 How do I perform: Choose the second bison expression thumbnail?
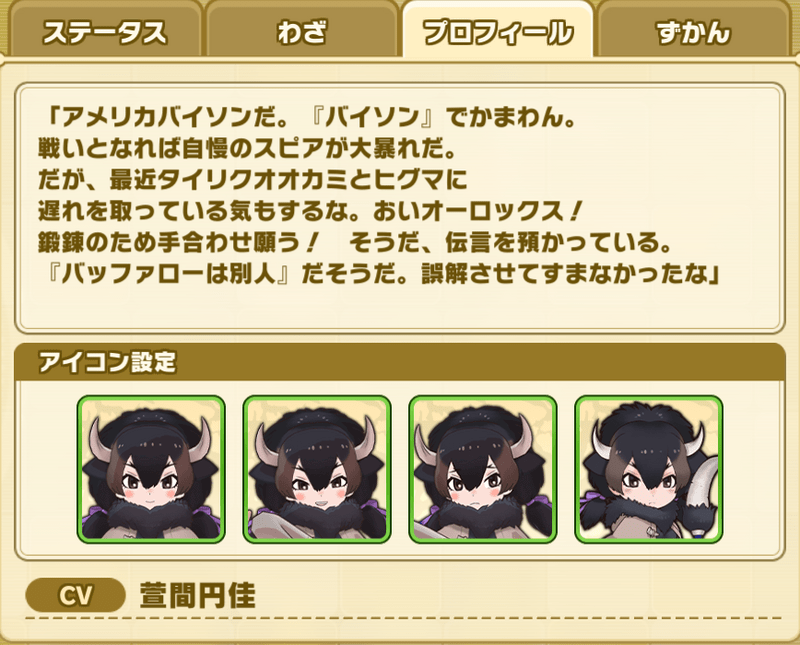[317, 469]
